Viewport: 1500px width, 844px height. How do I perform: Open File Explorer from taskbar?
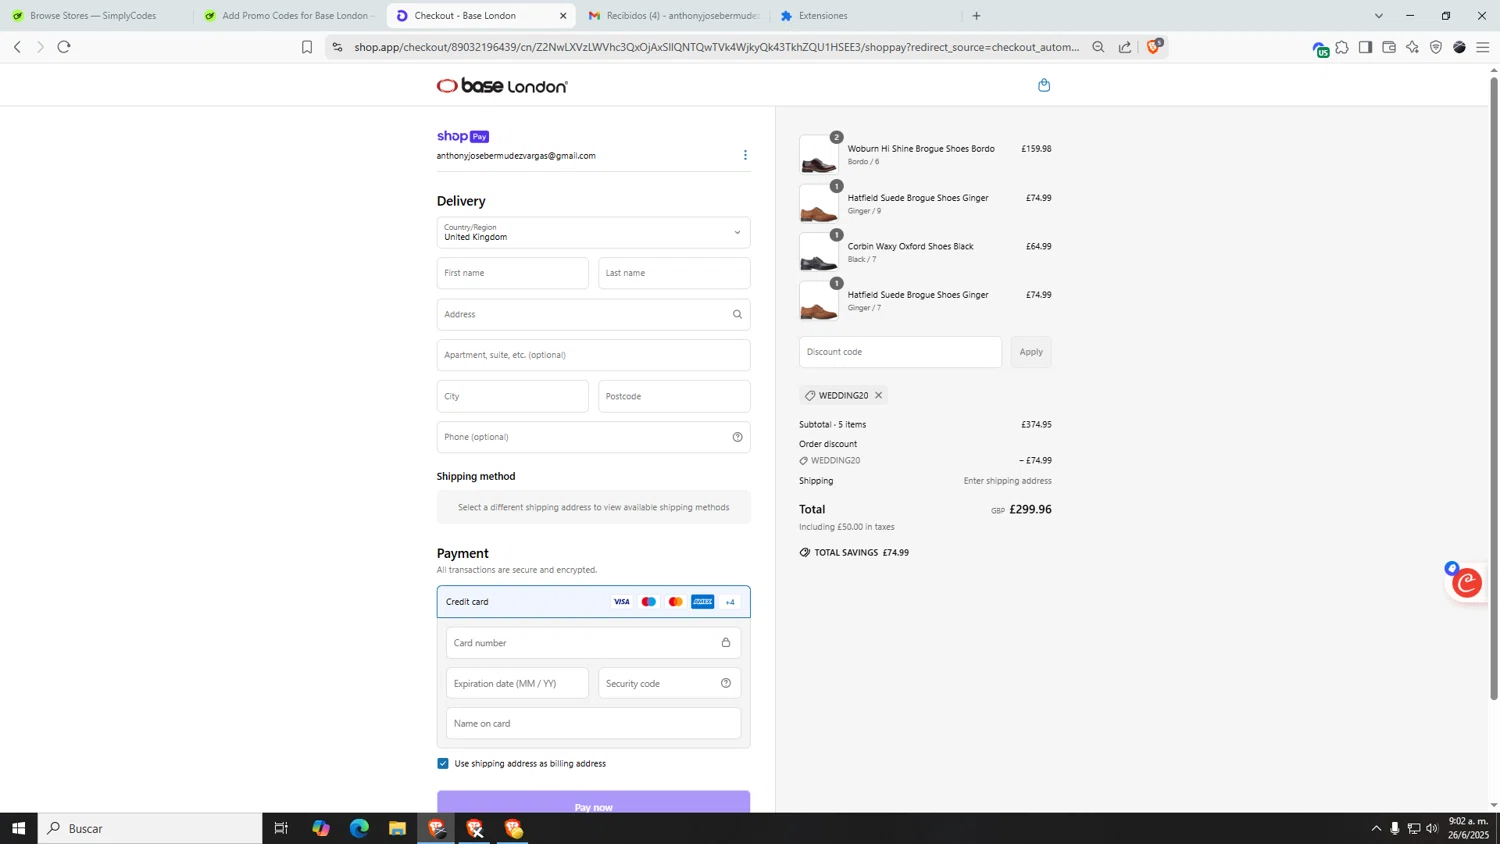coord(397,828)
